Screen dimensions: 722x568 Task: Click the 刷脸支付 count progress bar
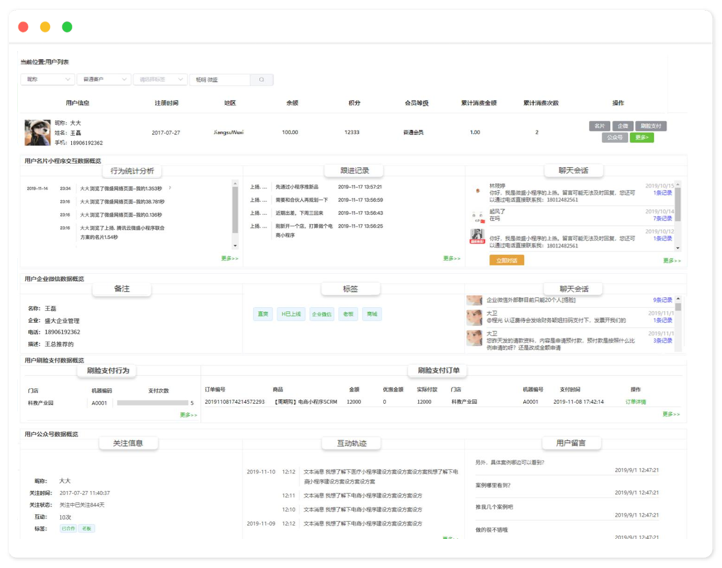click(152, 403)
